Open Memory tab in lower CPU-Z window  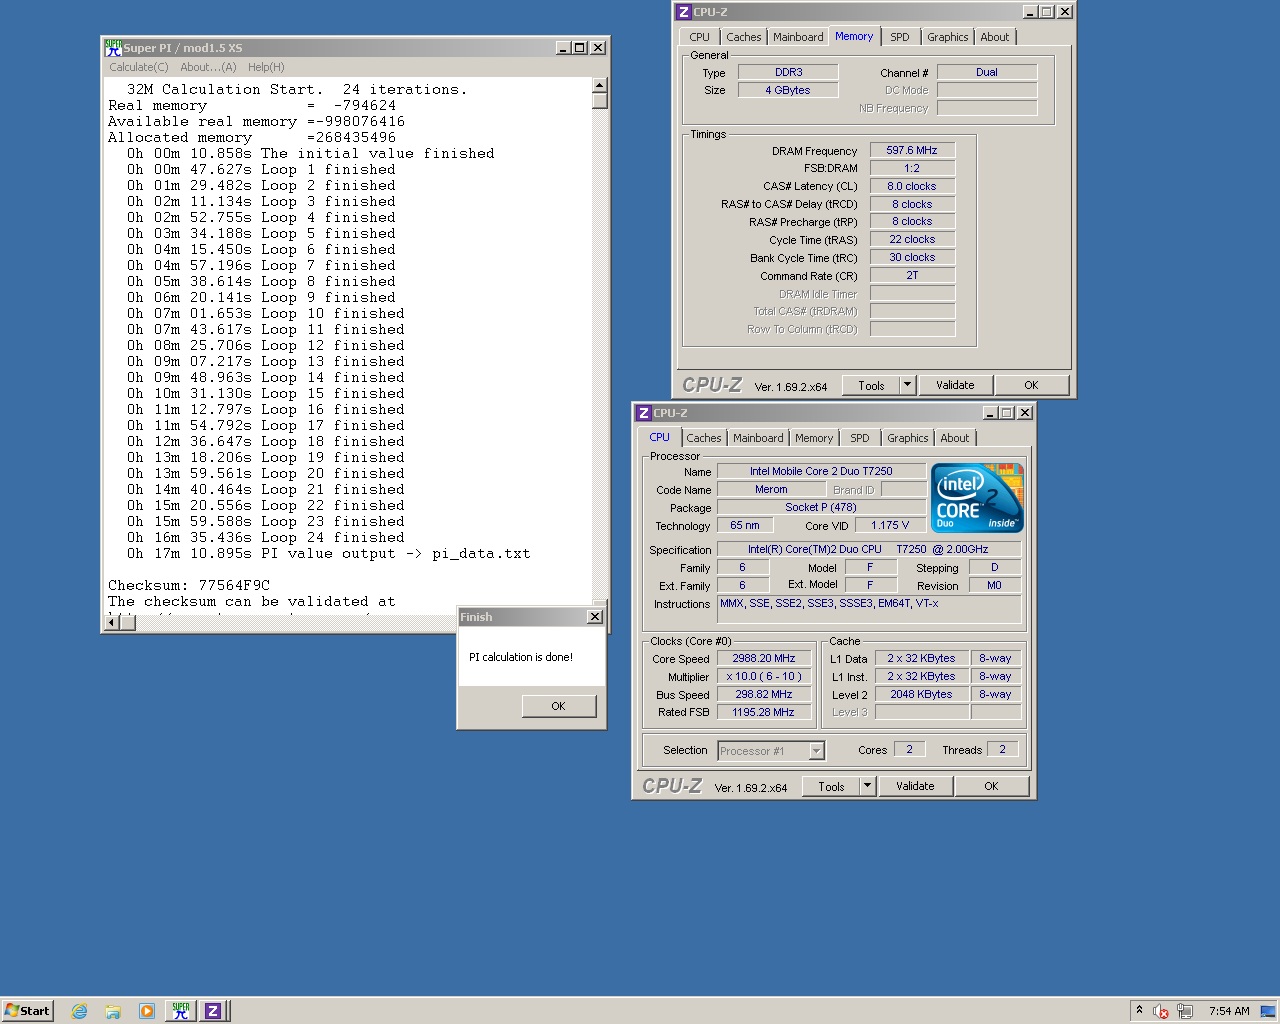pyautogui.click(x=814, y=438)
